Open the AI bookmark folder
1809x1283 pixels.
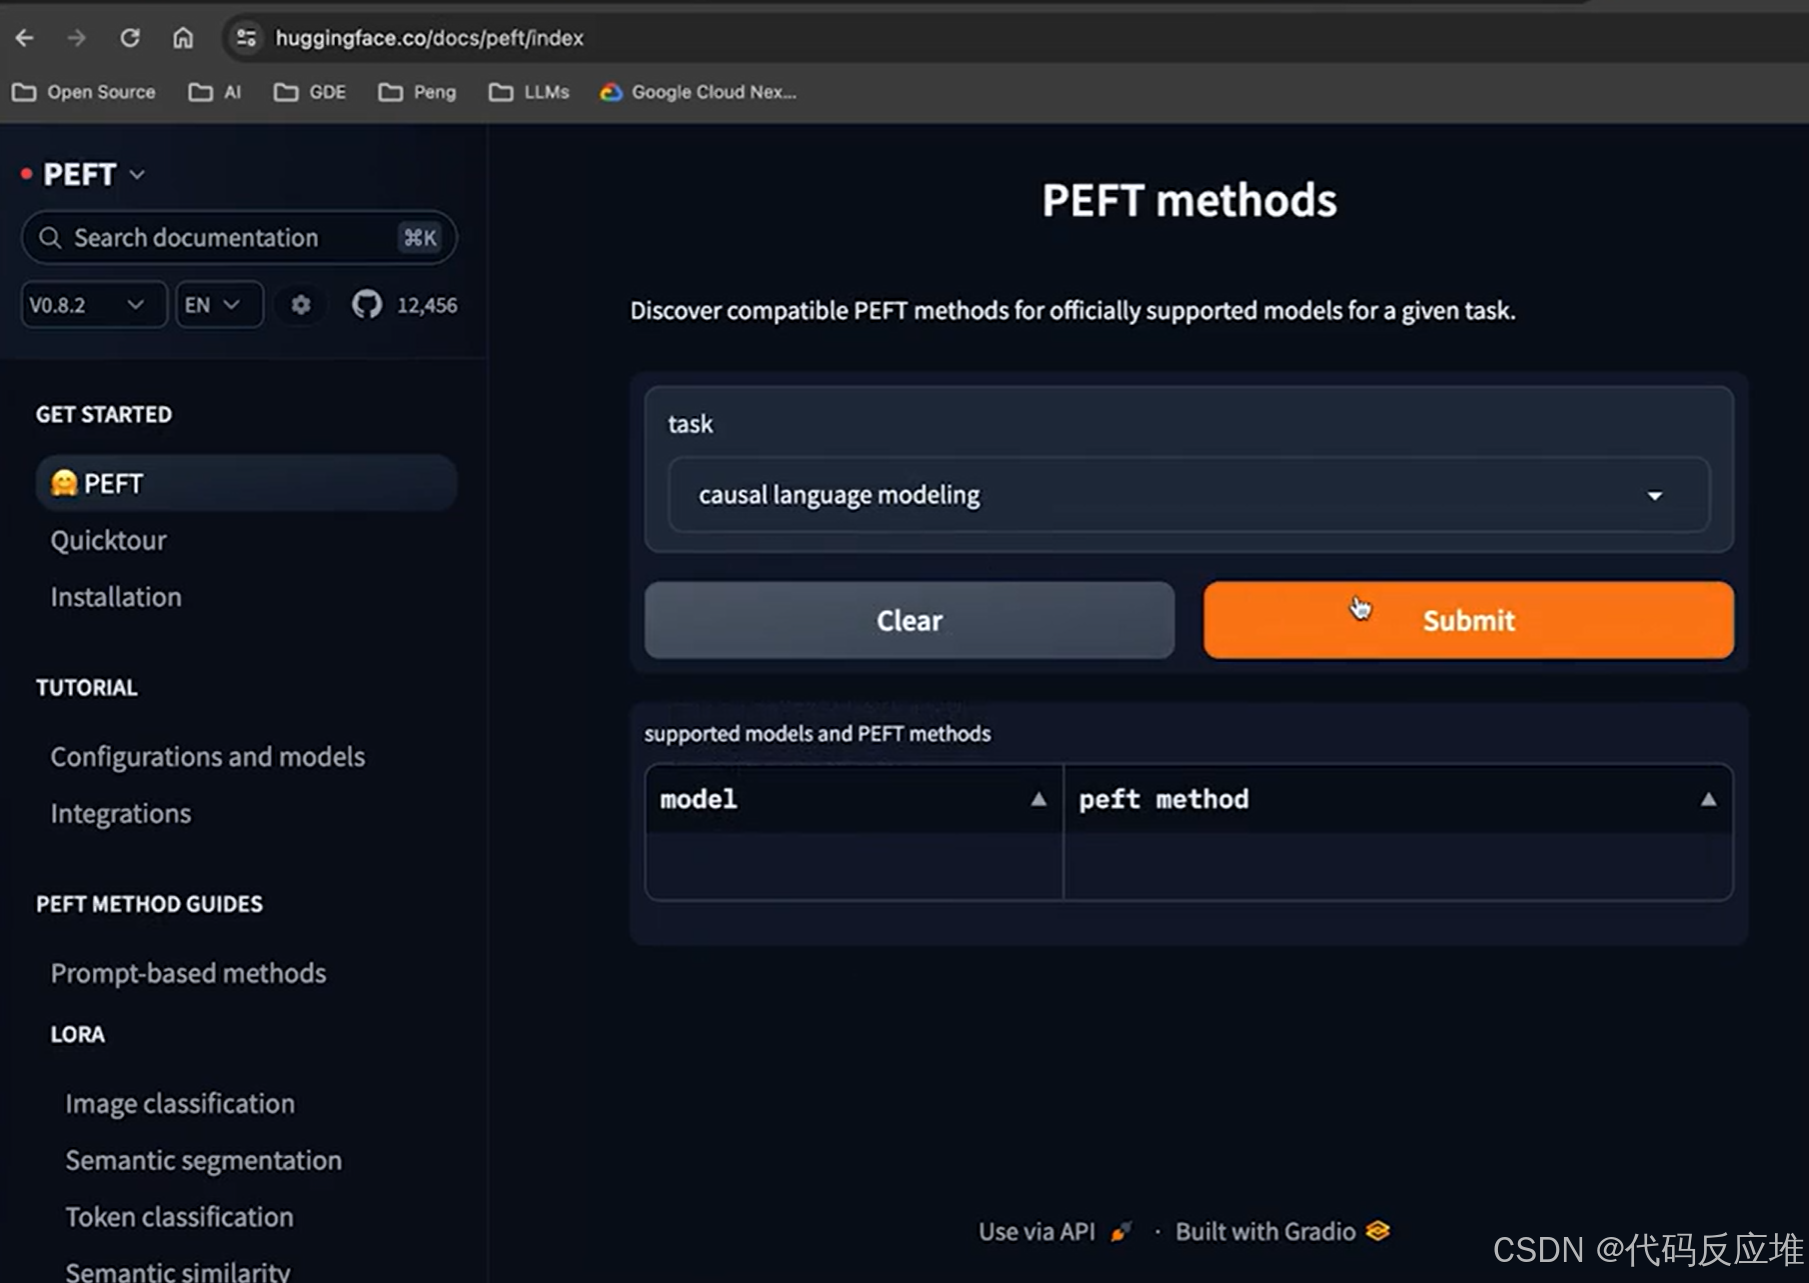pos(215,92)
